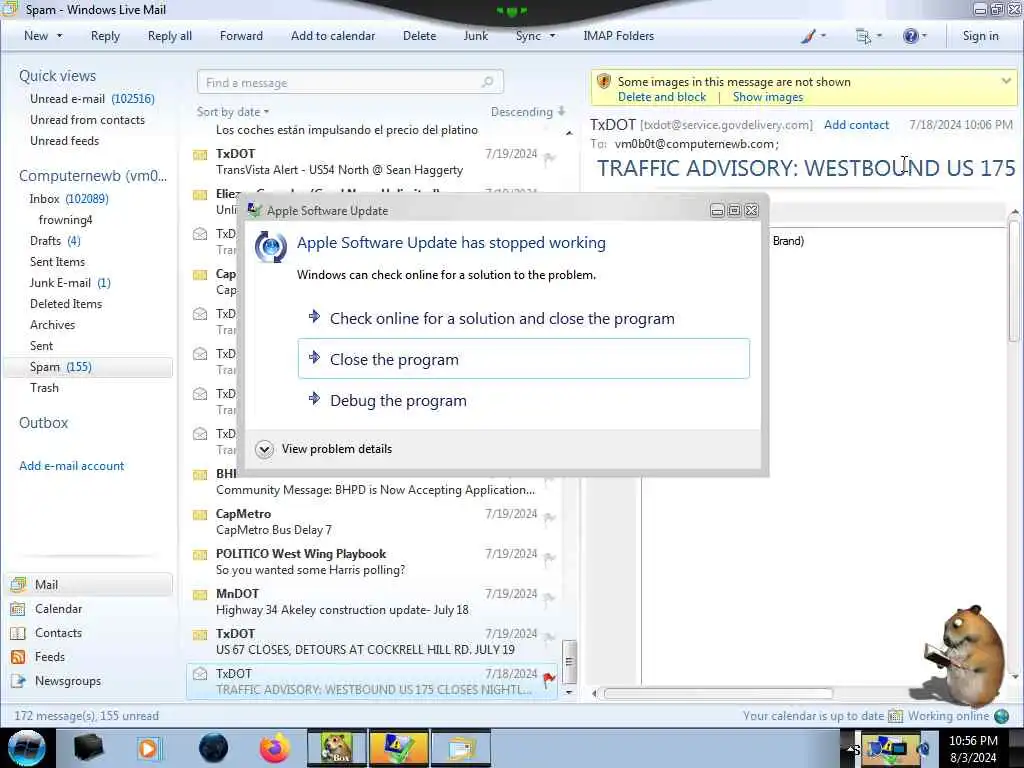Click the Apple Software Update dialog icon
Viewport: 1024px width, 768px height.
270,247
